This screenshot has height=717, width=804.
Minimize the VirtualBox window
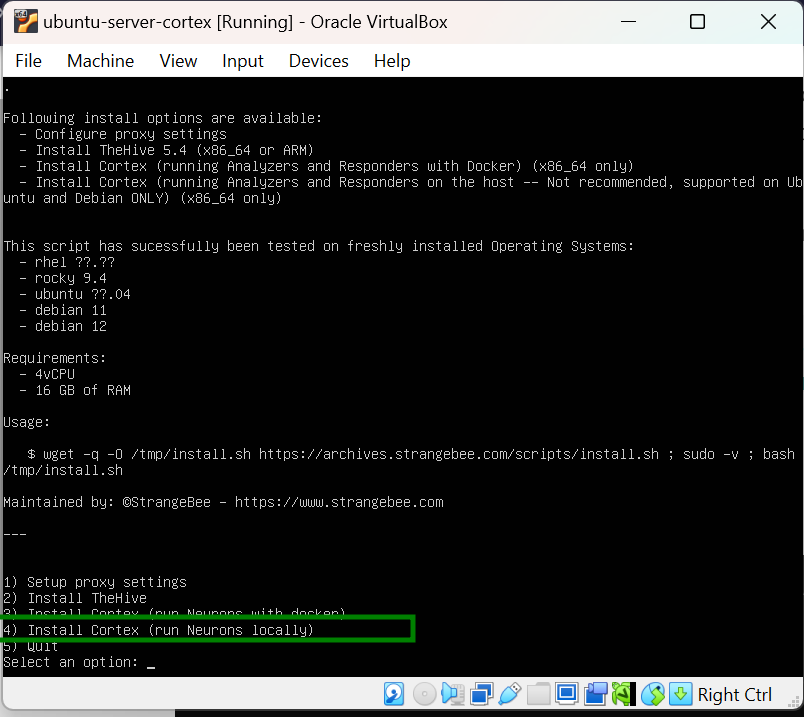click(x=628, y=22)
